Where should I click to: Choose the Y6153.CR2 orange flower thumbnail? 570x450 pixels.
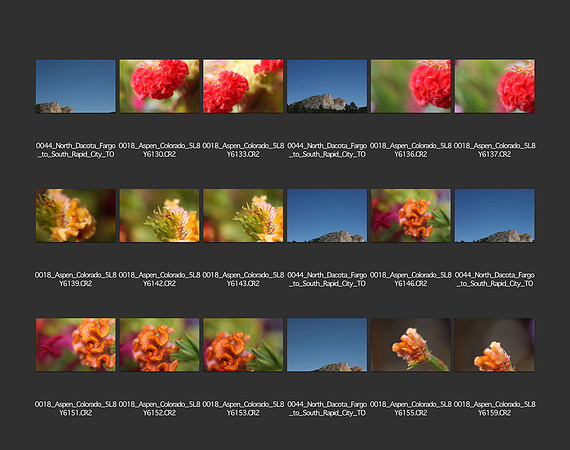pyautogui.click(x=243, y=345)
